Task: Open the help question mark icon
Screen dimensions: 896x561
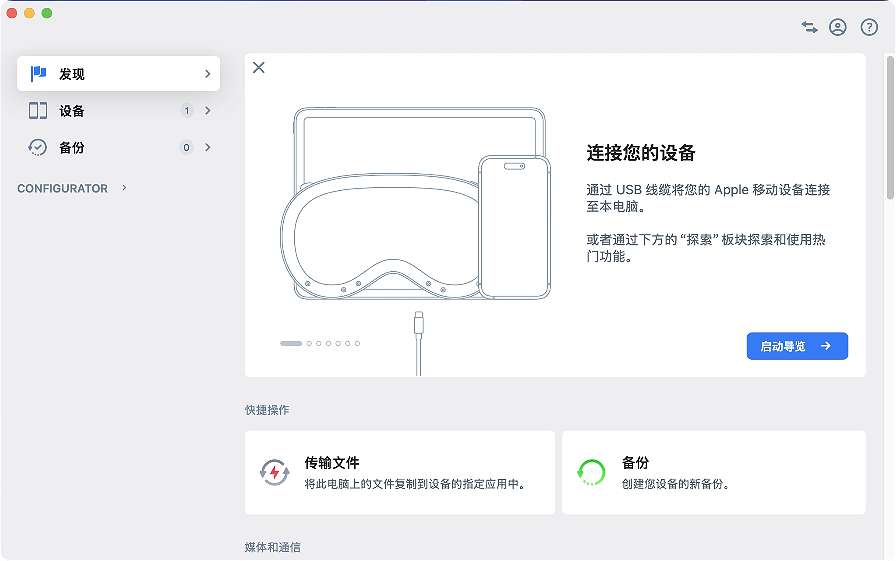Action: (869, 27)
